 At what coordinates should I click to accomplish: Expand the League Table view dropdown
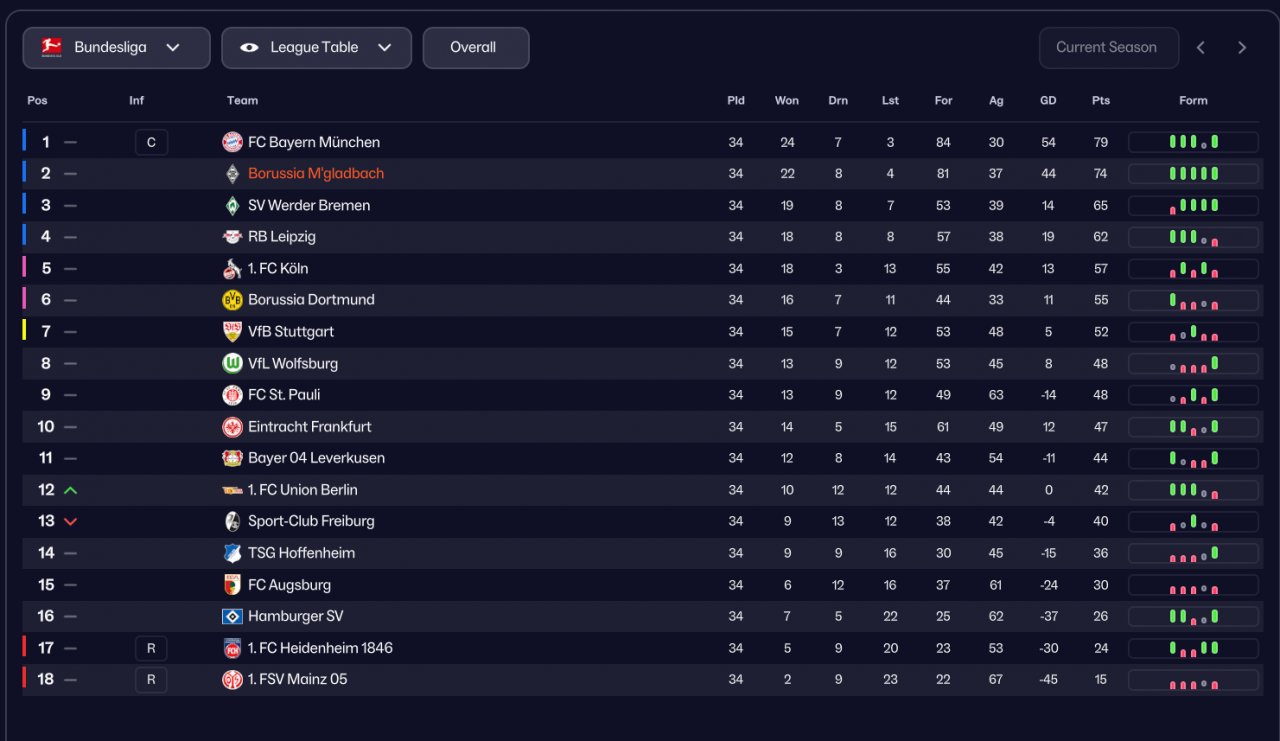(316, 48)
